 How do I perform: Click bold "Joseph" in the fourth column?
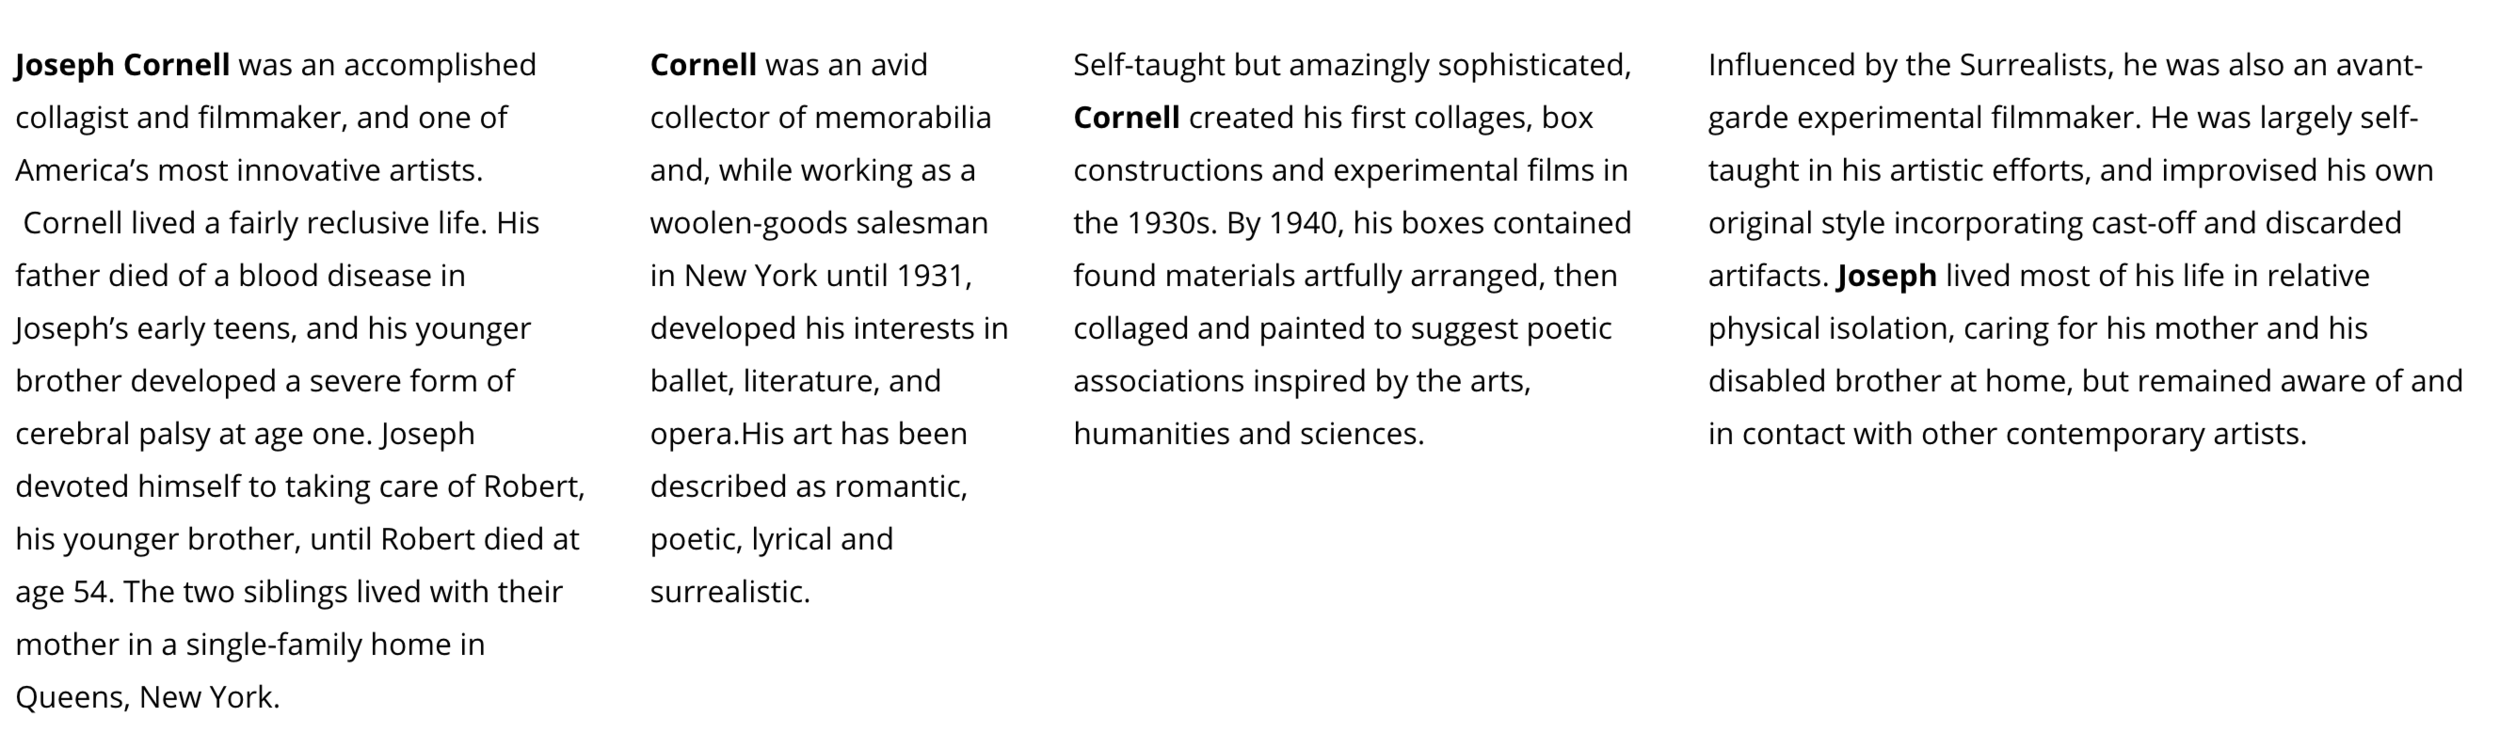(1886, 276)
